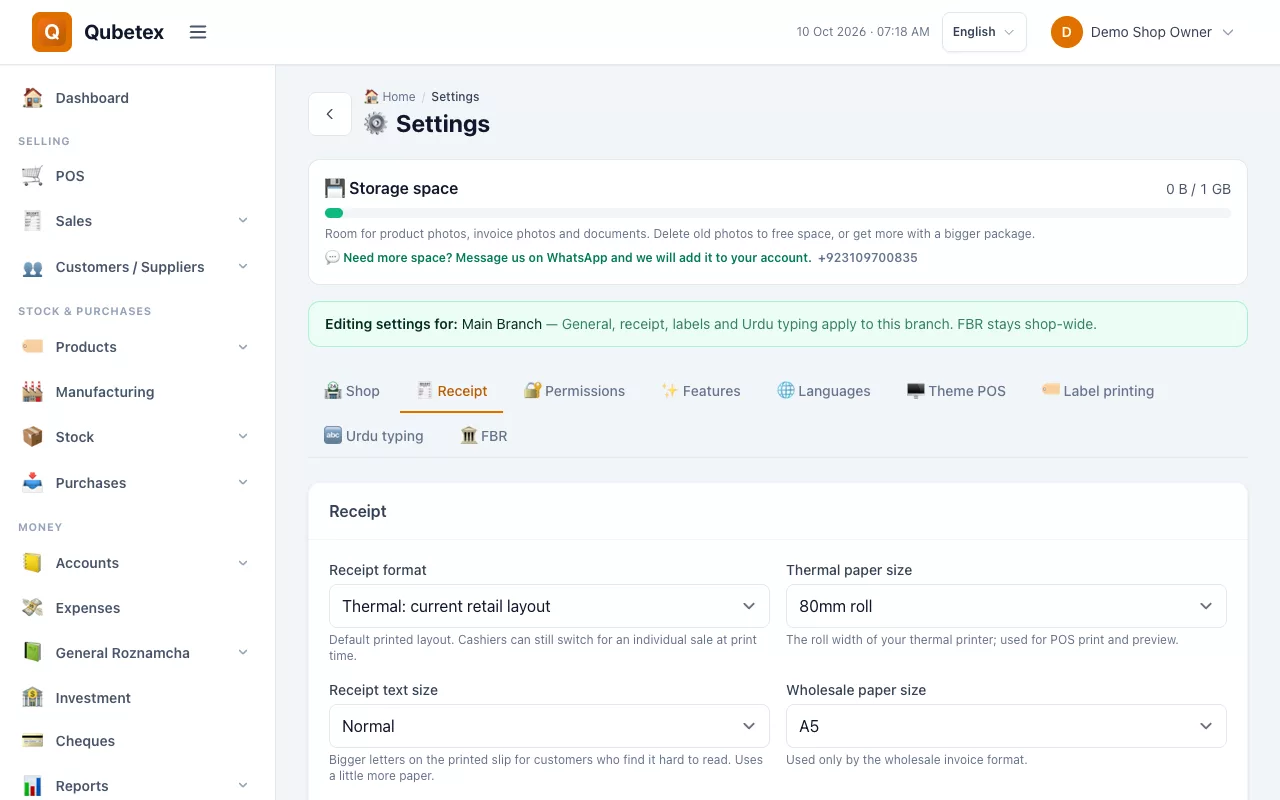Viewport: 1280px width, 800px height.
Task: Expand the Customers / Suppliers chevron
Action: click(x=243, y=267)
